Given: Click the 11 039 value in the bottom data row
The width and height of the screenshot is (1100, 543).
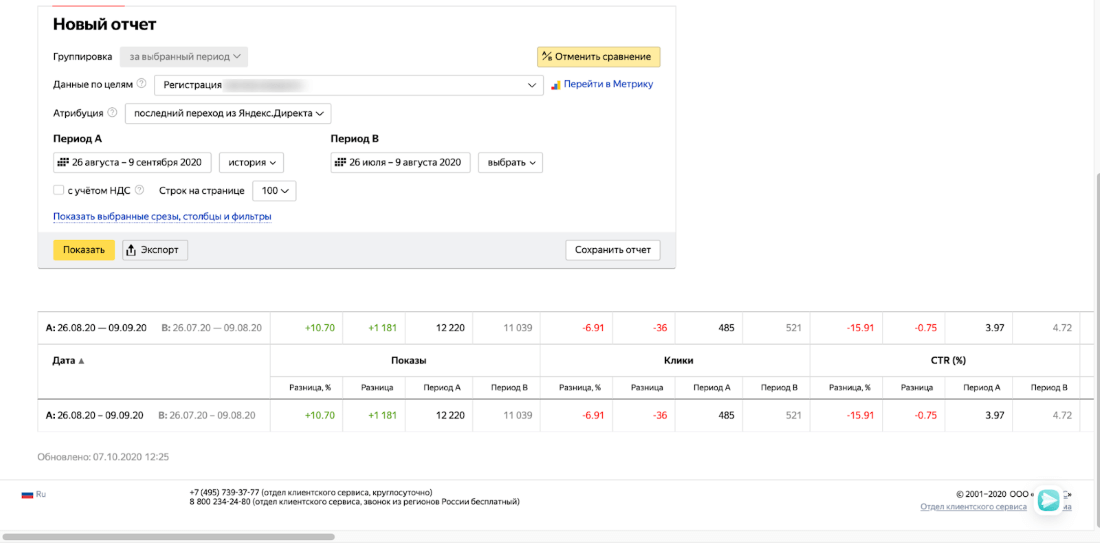Looking at the screenshot, I should click(x=518, y=415).
